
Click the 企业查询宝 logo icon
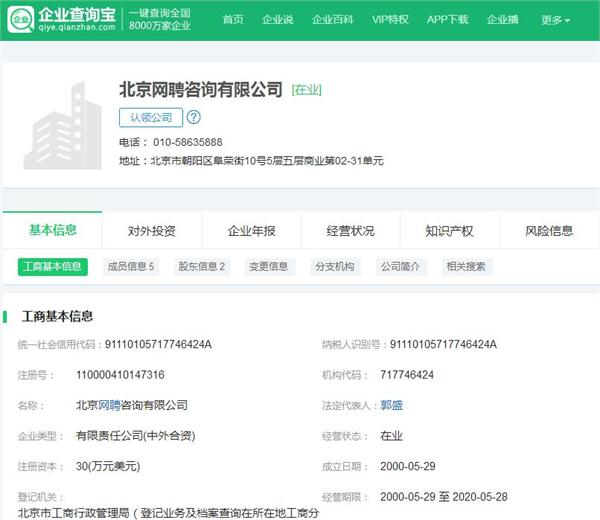pyautogui.click(x=21, y=19)
